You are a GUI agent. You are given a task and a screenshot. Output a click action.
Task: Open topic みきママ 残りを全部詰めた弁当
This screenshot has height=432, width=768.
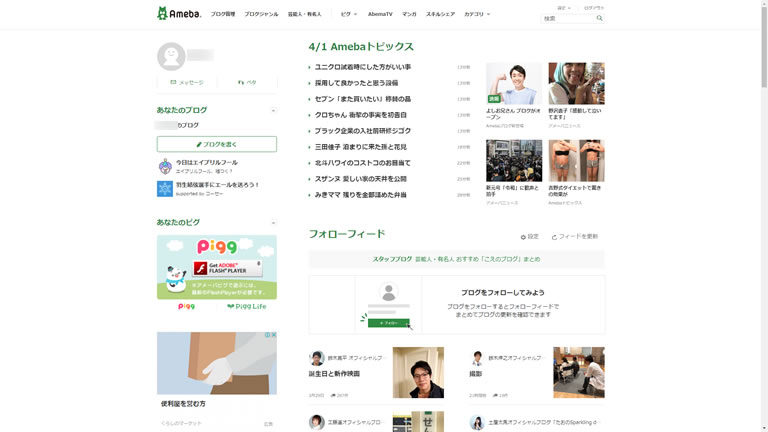pyautogui.click(x=360, y=195)
